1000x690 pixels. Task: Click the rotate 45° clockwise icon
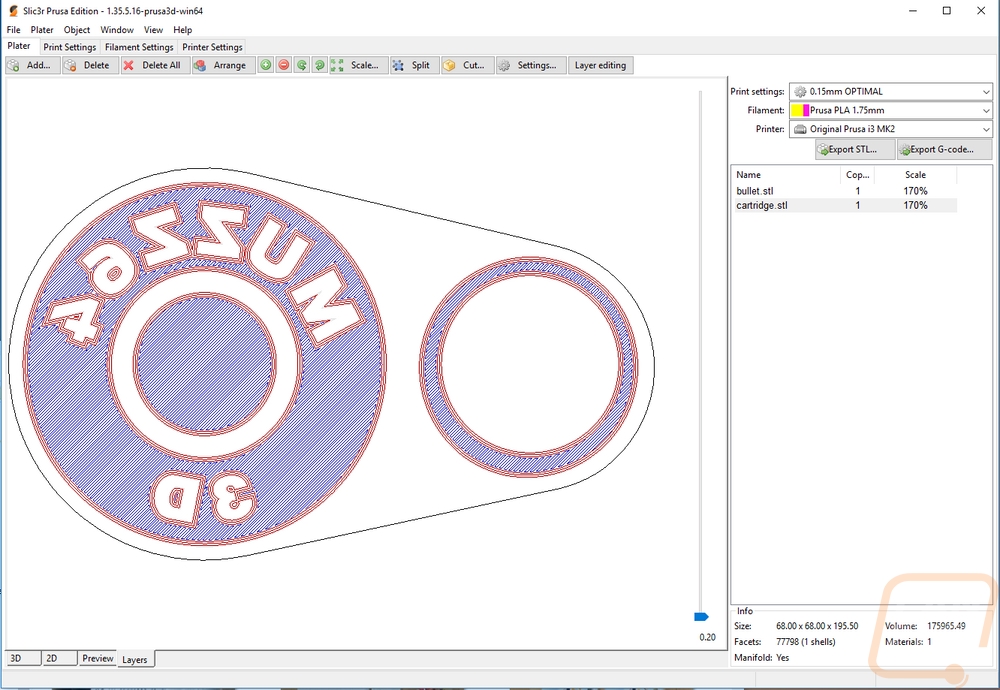tap(320, 65)
